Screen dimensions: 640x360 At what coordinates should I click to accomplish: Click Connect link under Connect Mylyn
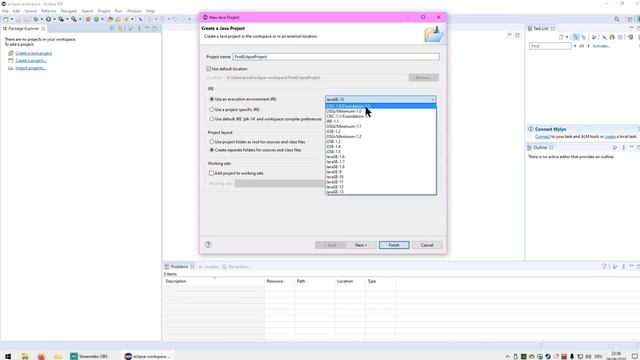click(542, 137)
